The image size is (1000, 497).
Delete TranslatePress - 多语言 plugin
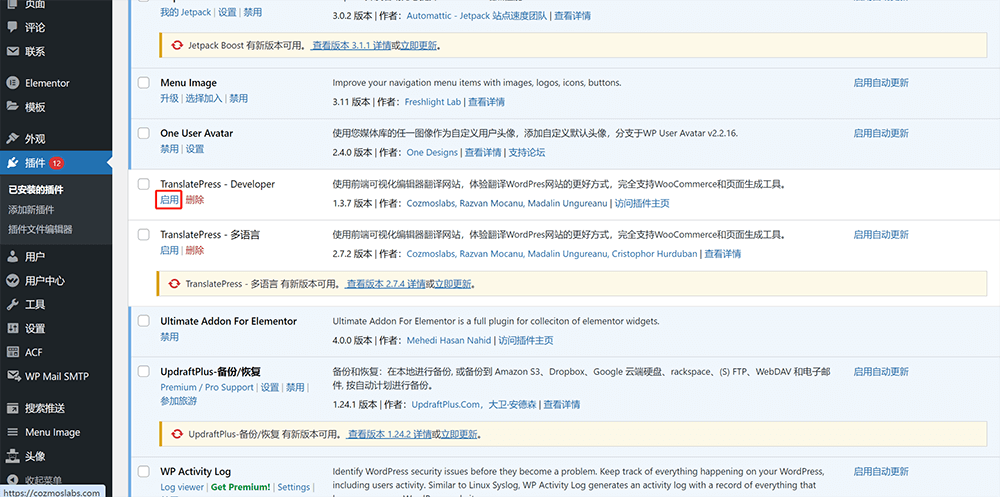coord(195,250)
